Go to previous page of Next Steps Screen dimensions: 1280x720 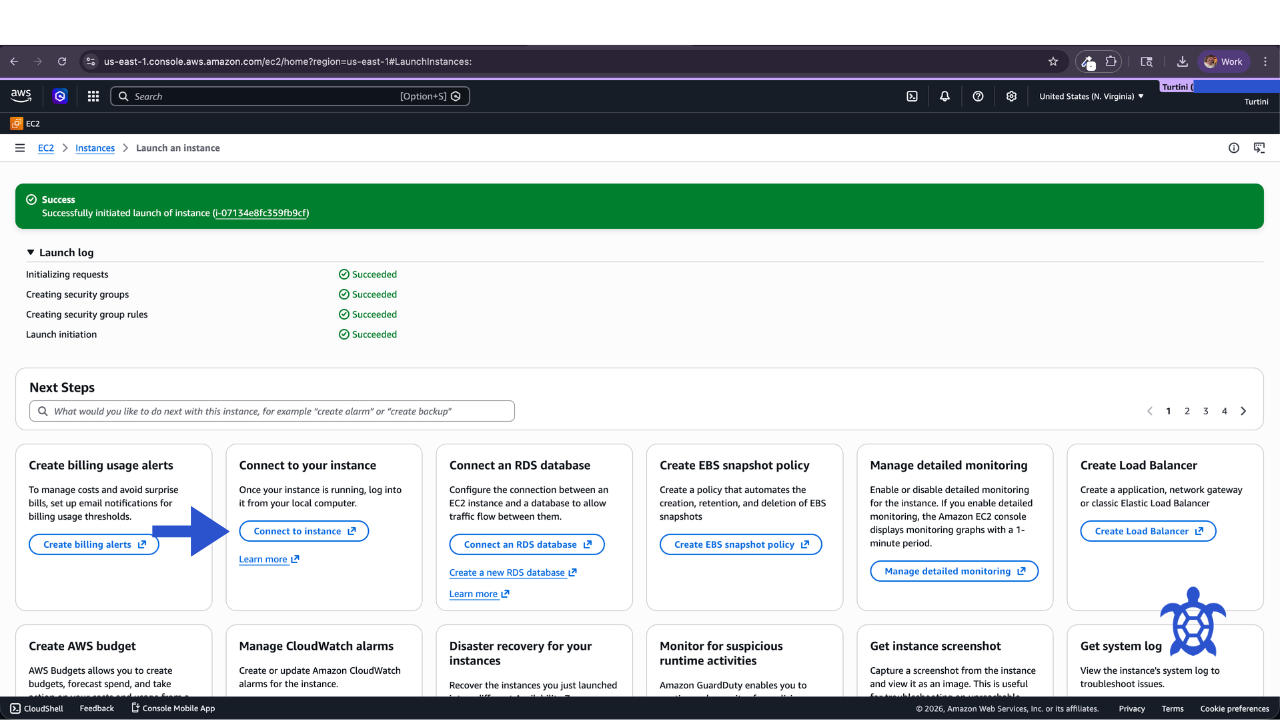pyautogui.click(x=1150, y=411)
